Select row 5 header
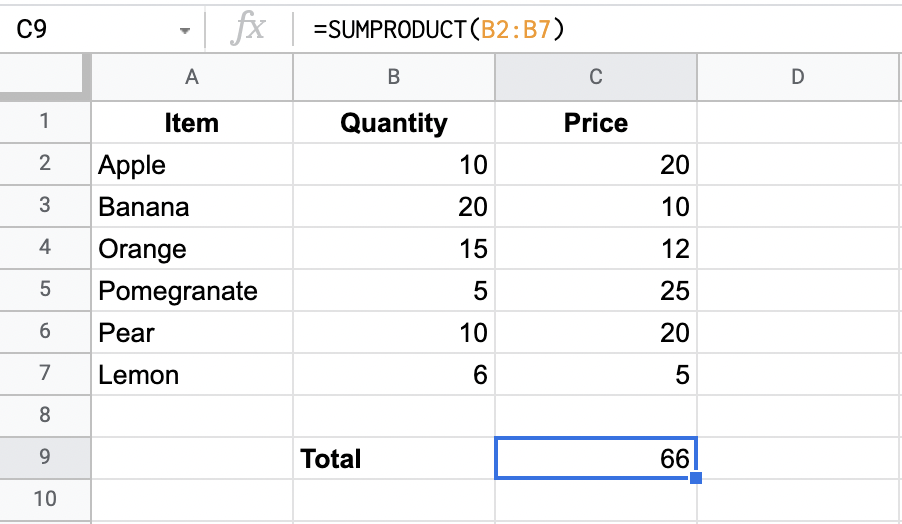Viewport: 902px width, 524px height. coord(45,290)
